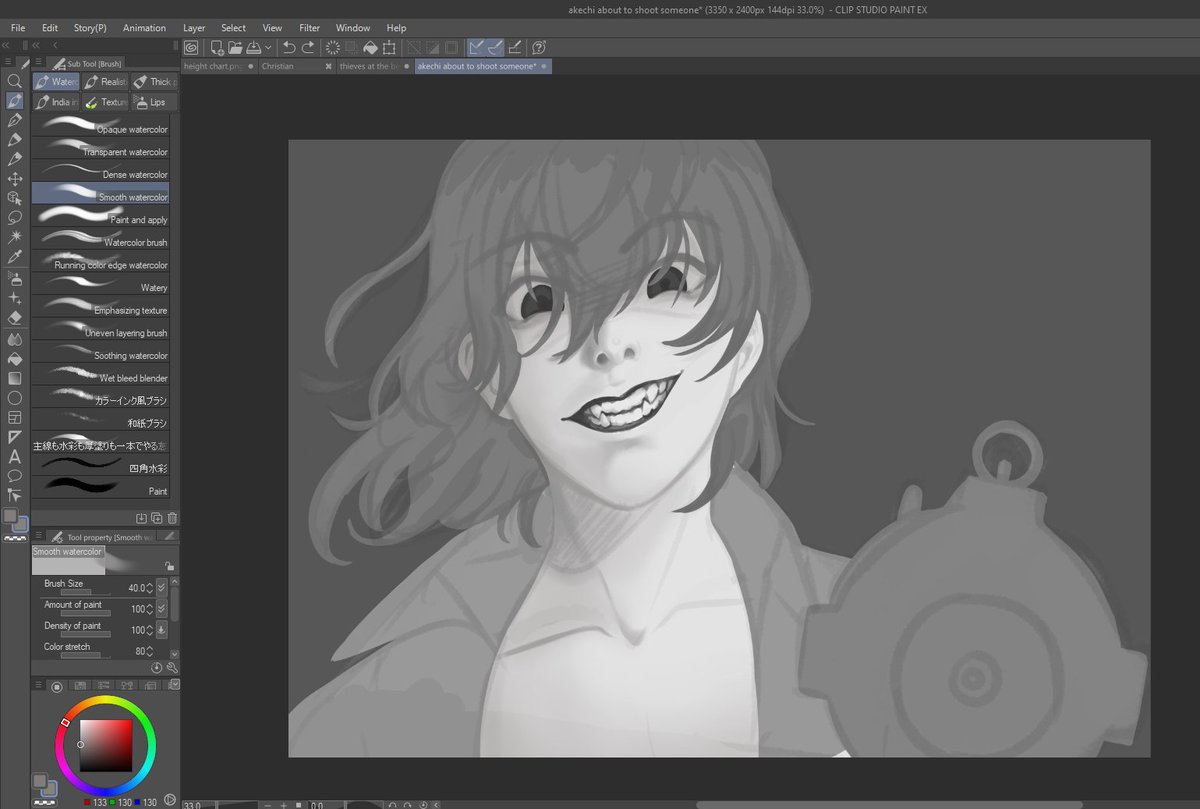This screenshot has width=1200, height=809.
Task: Toggle Snap to Special Ruler
Action: coord(495,47)
